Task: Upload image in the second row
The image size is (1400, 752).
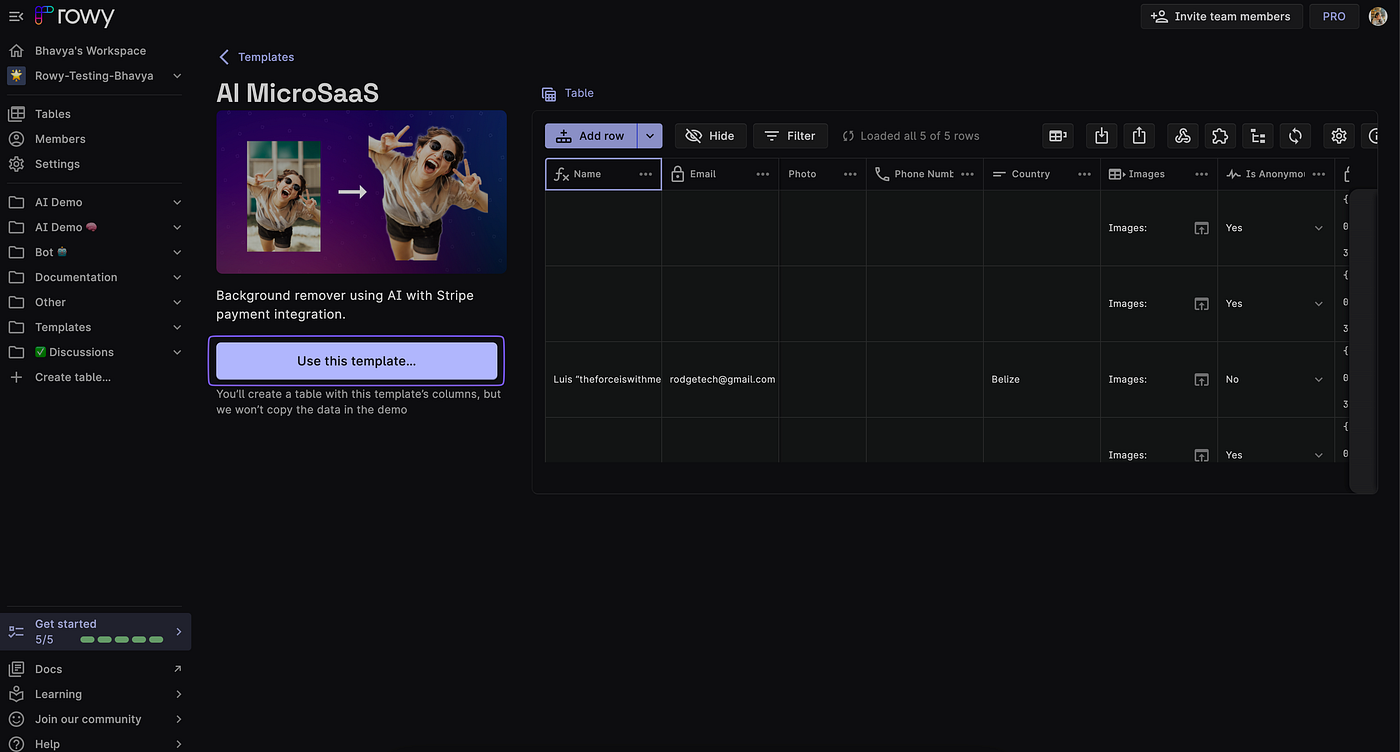Action: pyautogui.click(x=1201, y=304)
